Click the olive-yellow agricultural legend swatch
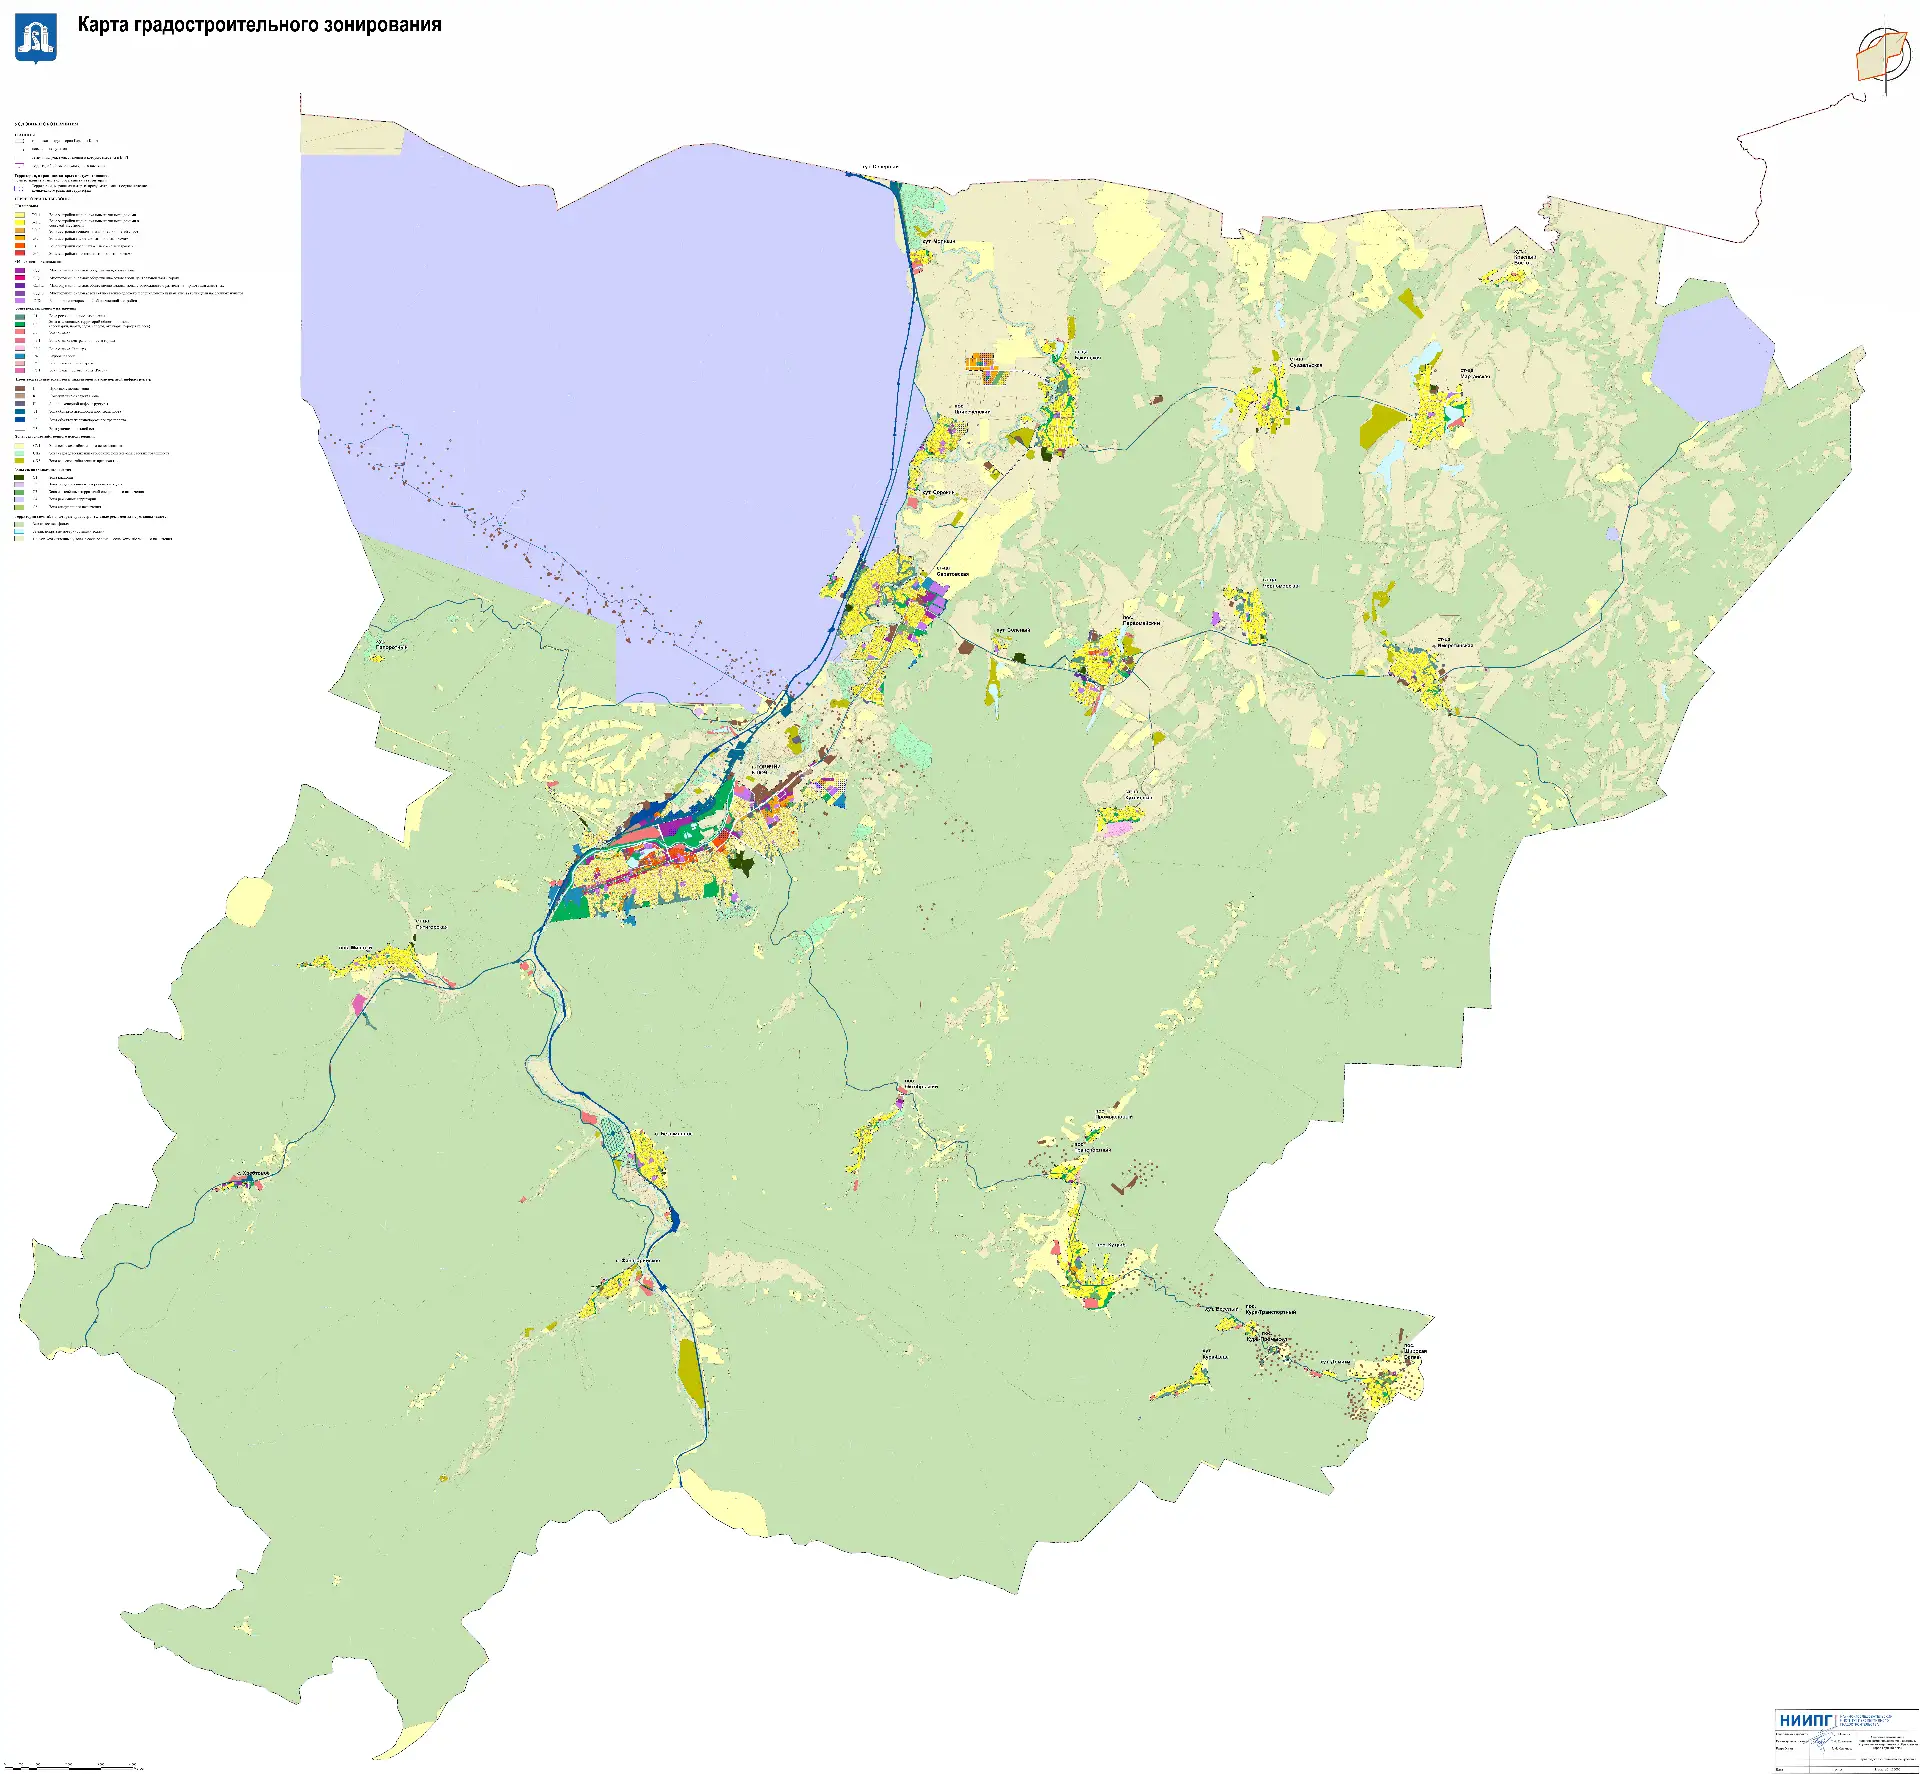This screenshot has height=1774, width=1920. (x=20, y=460)
